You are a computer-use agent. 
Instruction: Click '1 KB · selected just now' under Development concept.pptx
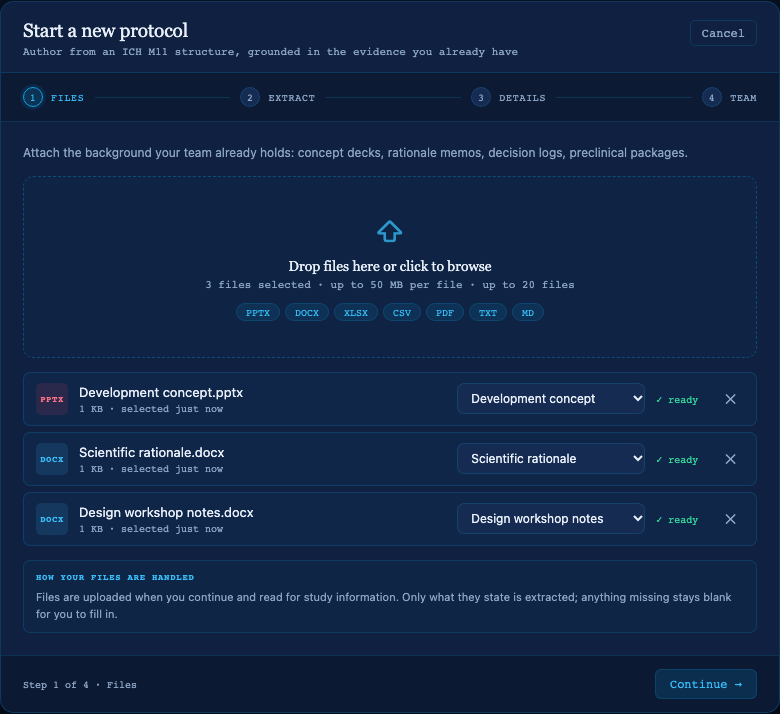point(151,409)
